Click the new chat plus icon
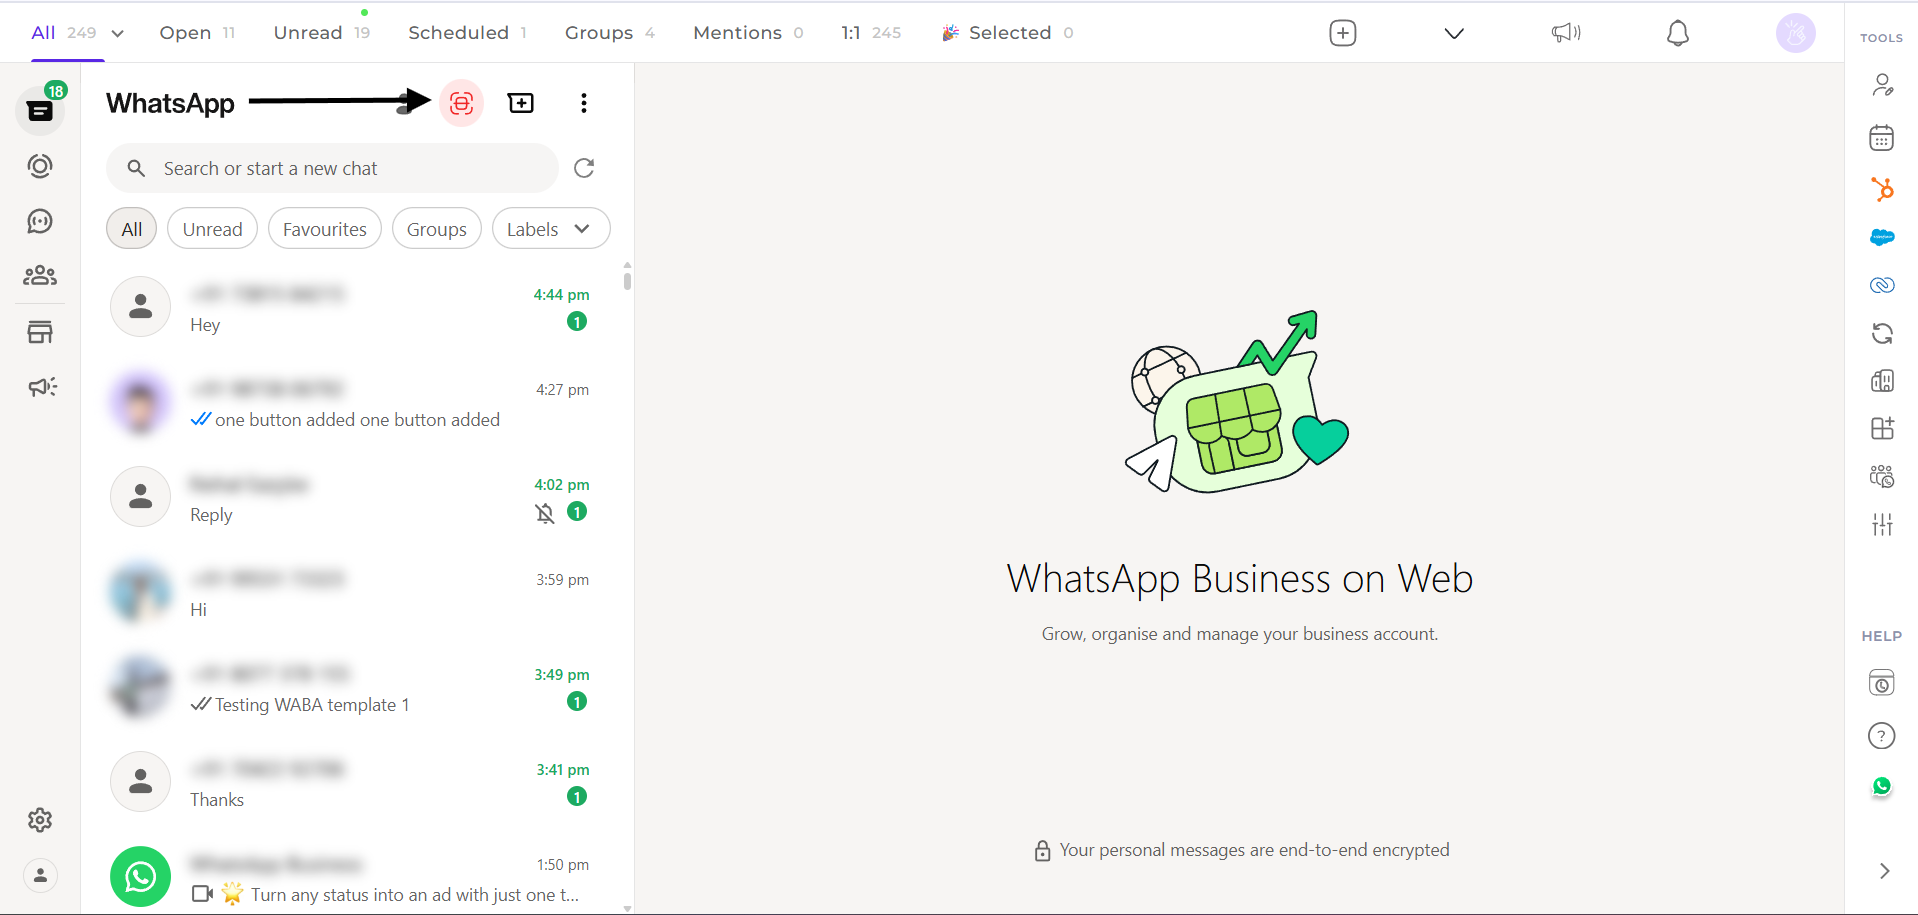The width and height of the screenshot is (1918, 915). [521, 103]
